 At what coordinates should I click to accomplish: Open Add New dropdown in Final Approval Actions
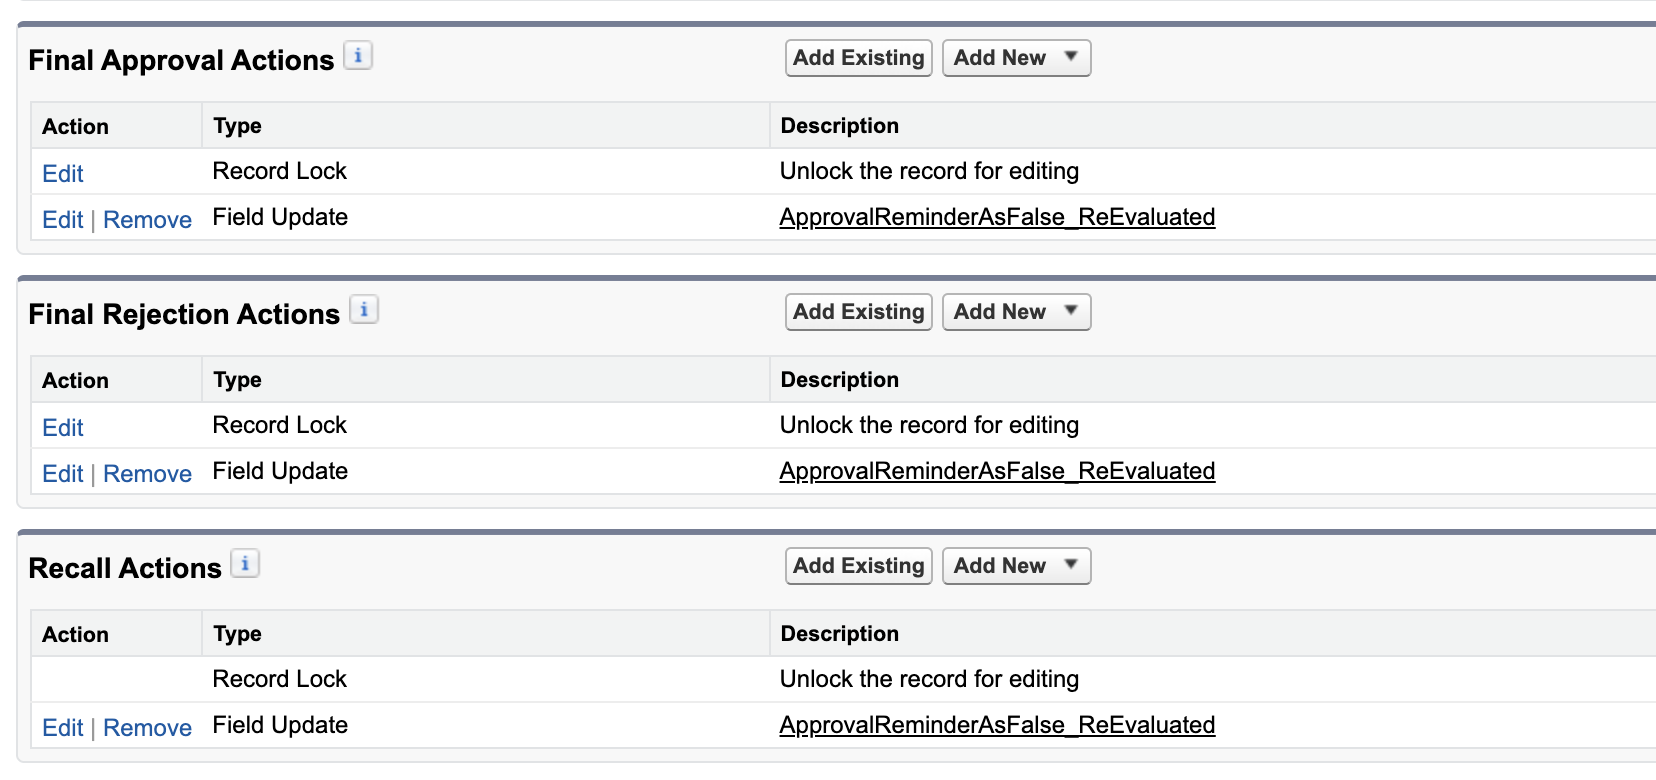pyautogui.click(x=1016, y=57)
